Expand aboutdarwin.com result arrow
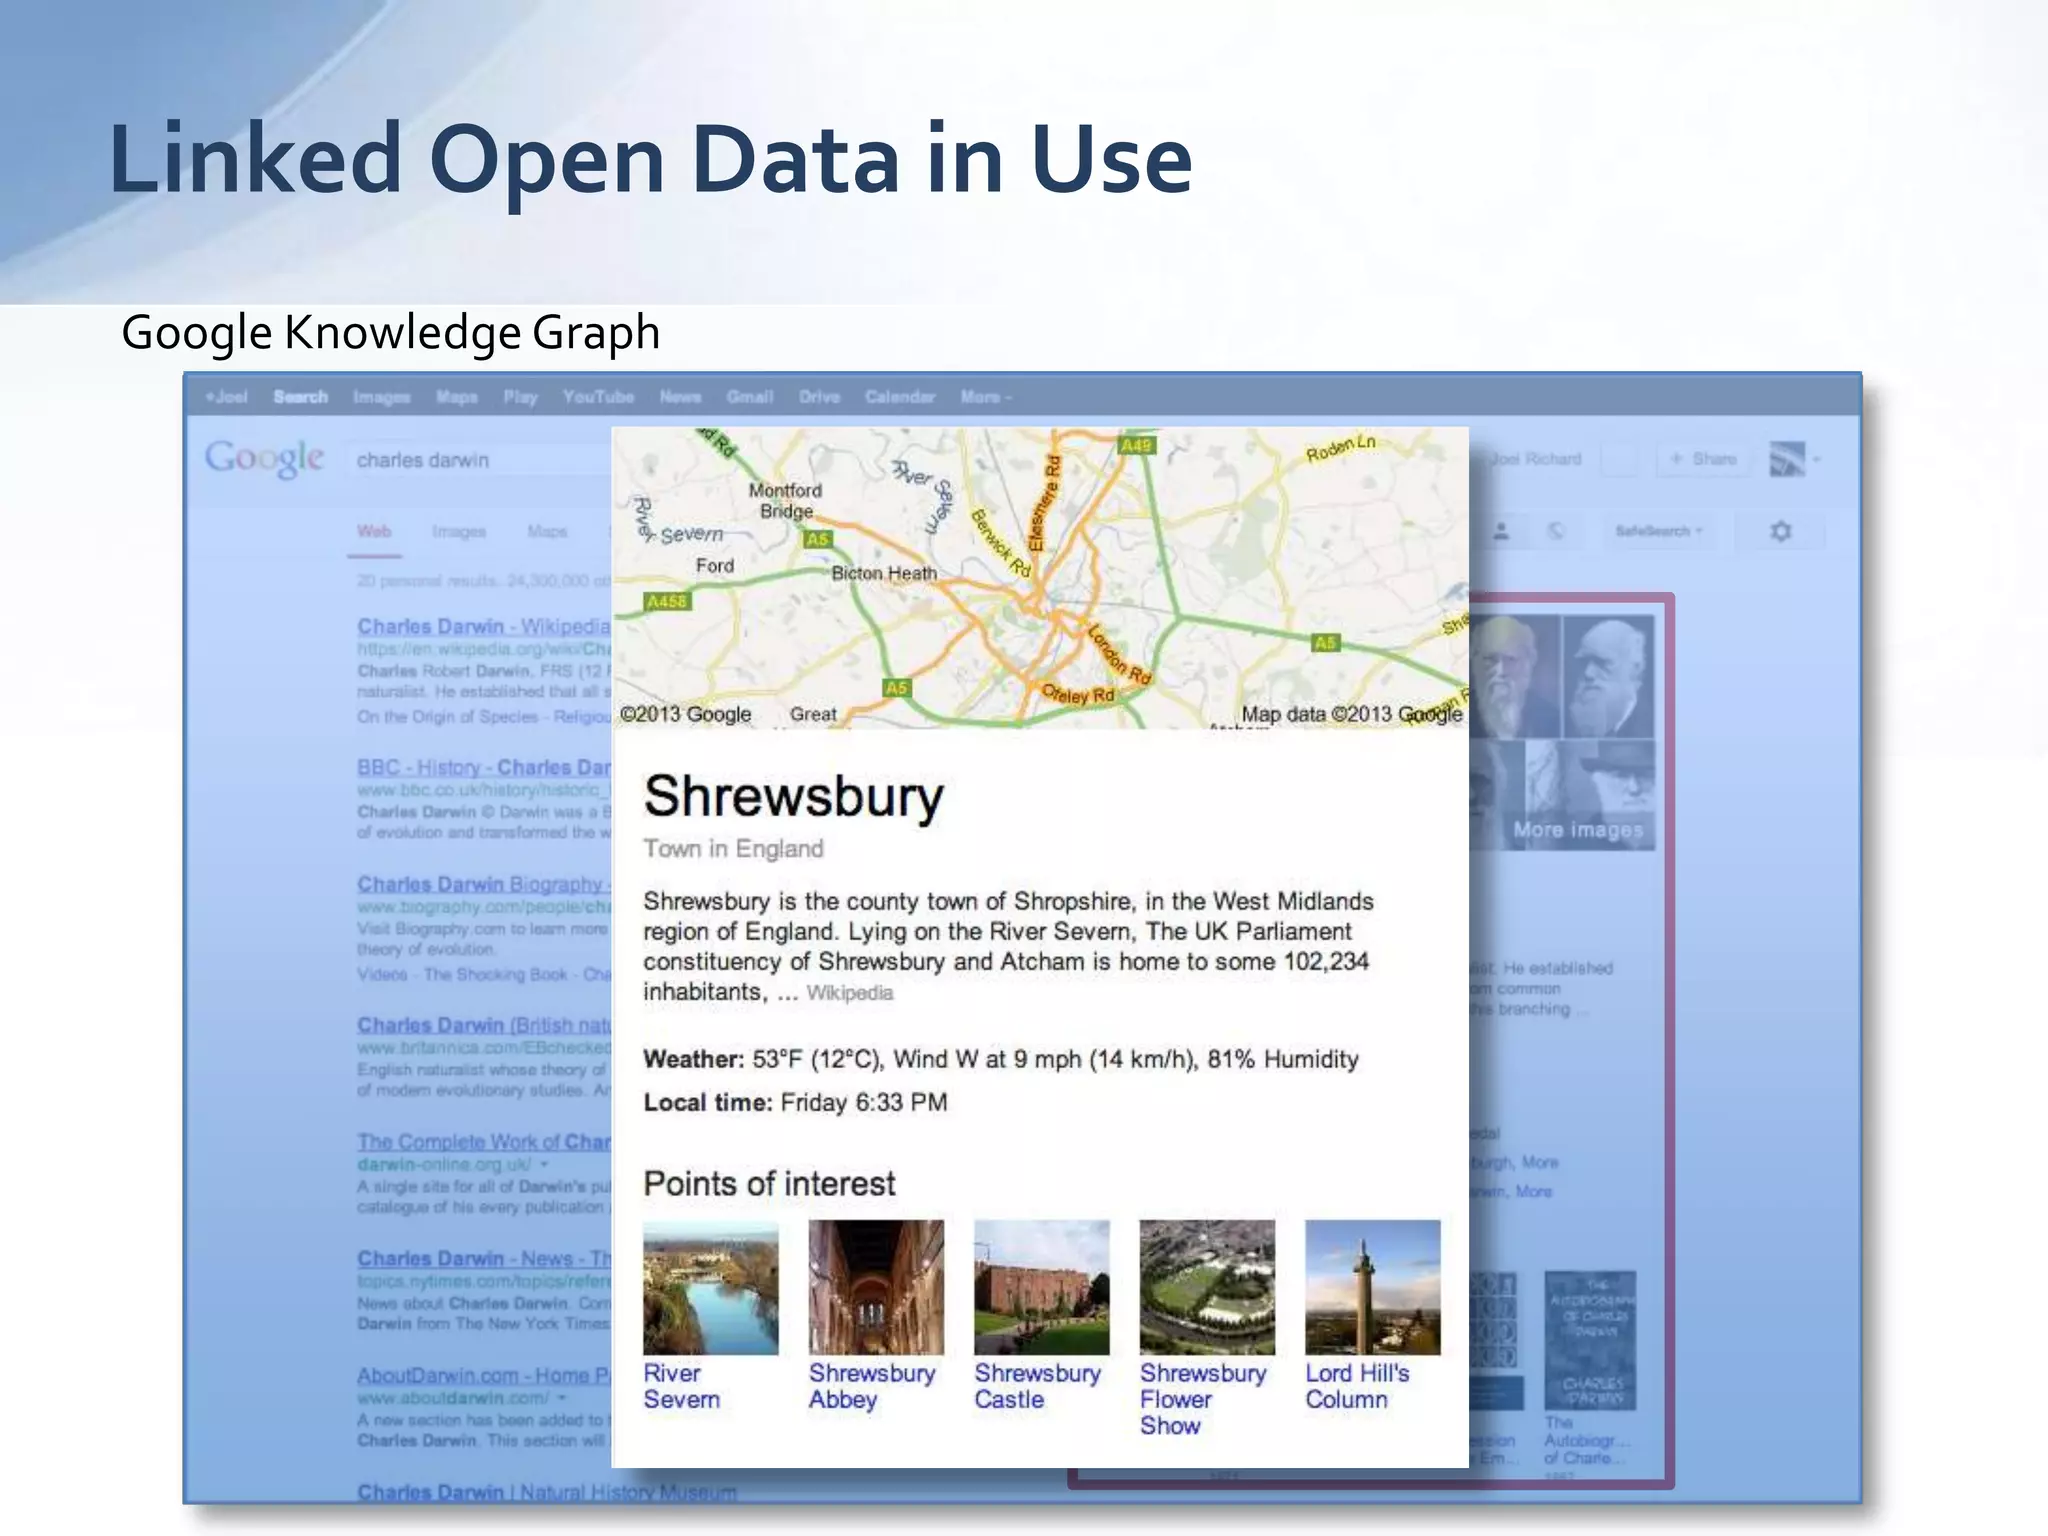The height and width of the screenshot is (1536, 2048). (562, 1398)
